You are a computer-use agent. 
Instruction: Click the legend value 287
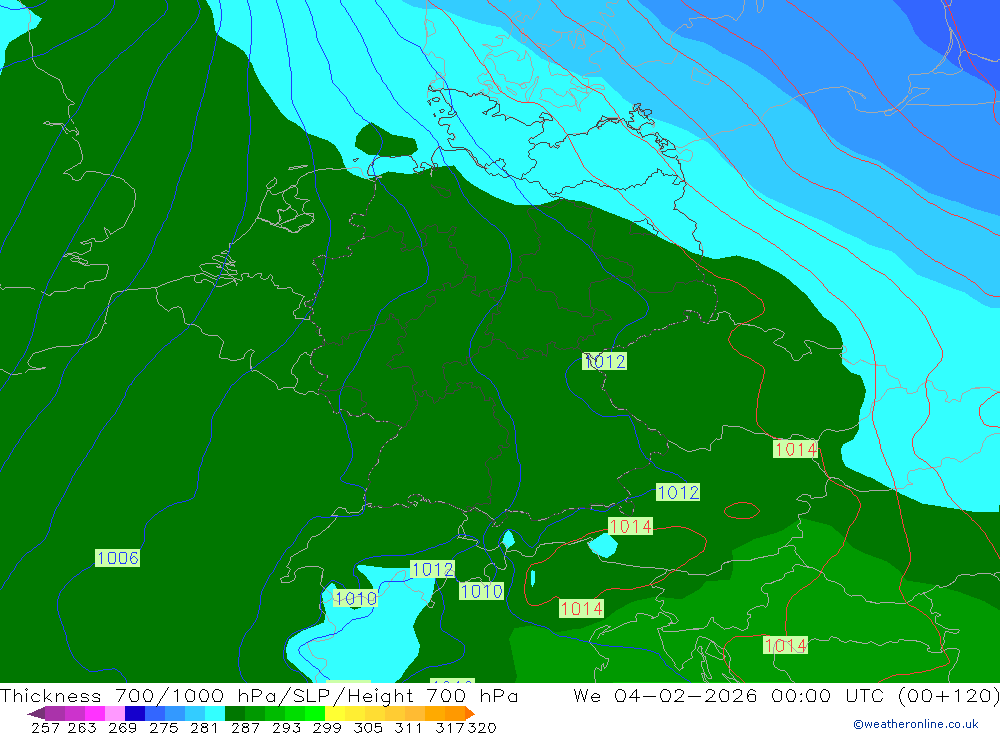[245, 727]
